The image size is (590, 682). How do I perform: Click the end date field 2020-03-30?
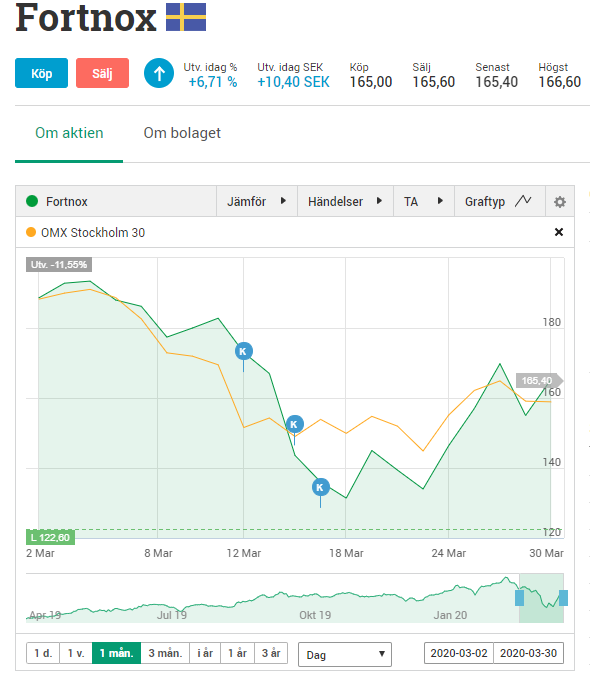529,653
